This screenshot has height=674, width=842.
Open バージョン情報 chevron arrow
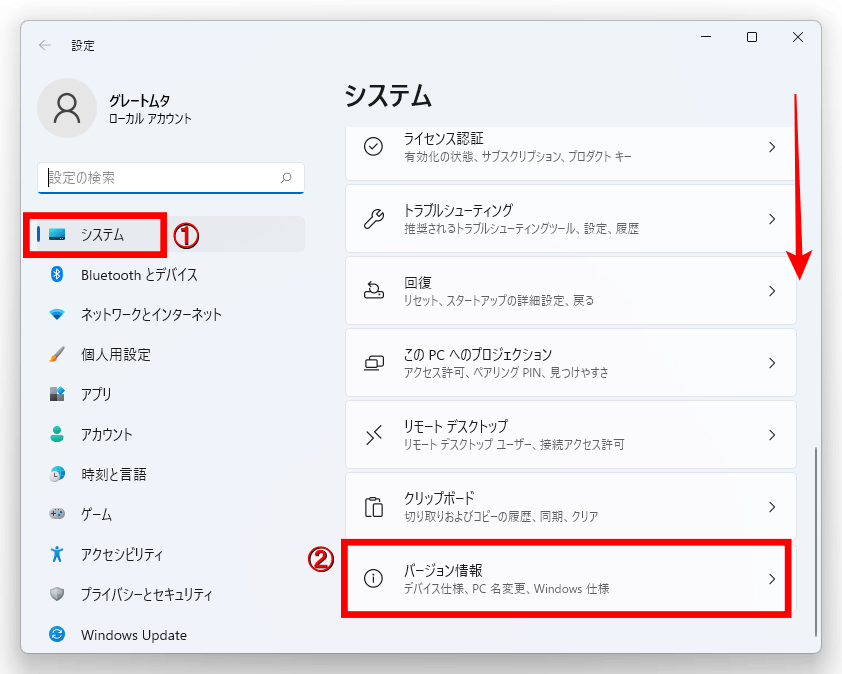[x=772, y=579]
